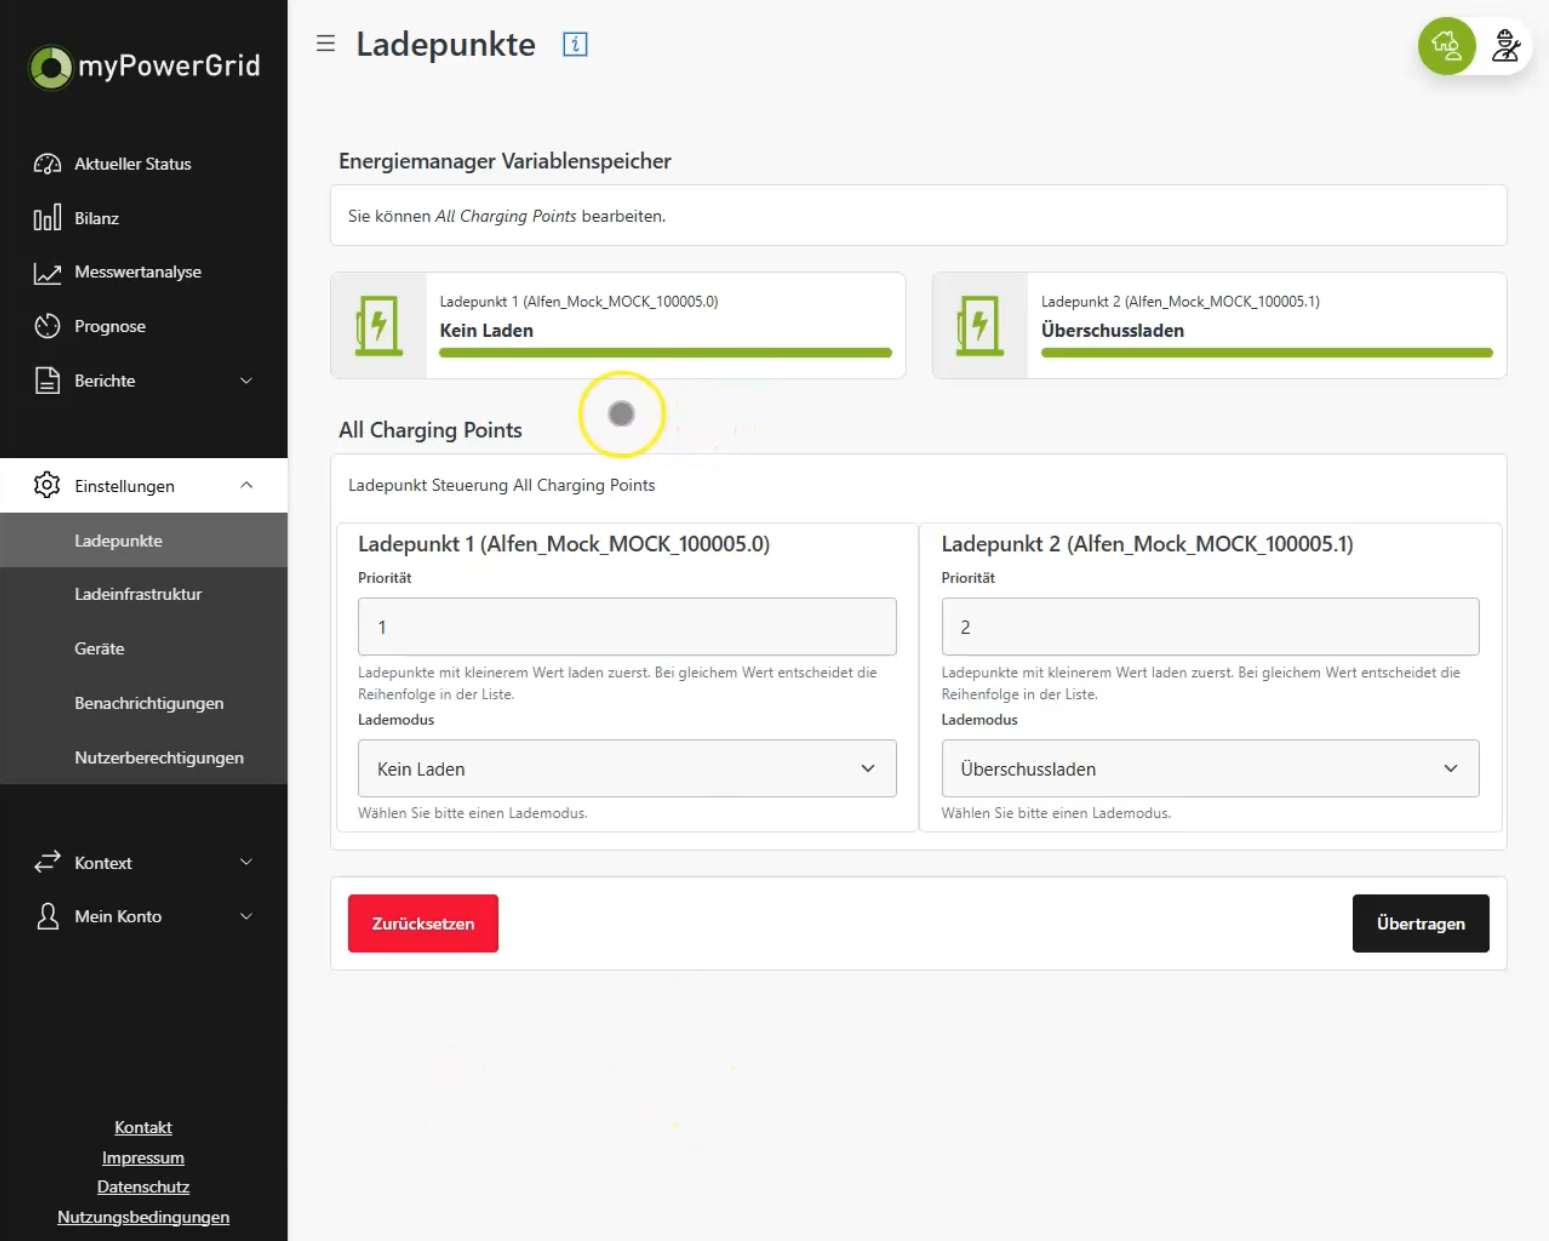This screenshot has height=1241, width=1549.
Task: Click the Prognose clock icon
Action: 47,326
